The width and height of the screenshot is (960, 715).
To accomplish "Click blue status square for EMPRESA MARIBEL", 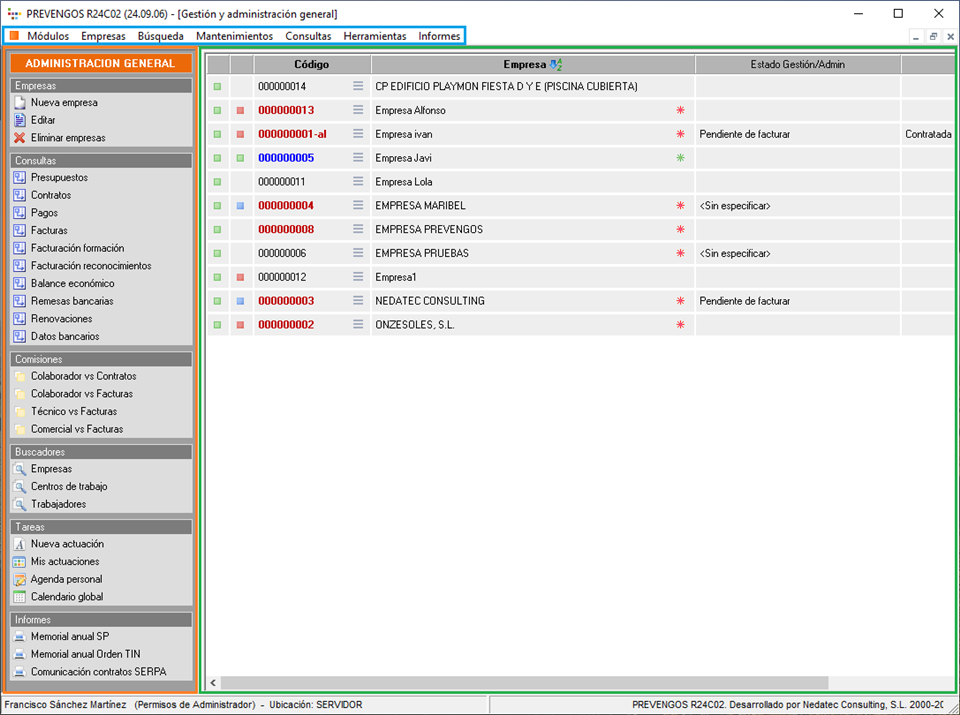I will pos(241,206).
